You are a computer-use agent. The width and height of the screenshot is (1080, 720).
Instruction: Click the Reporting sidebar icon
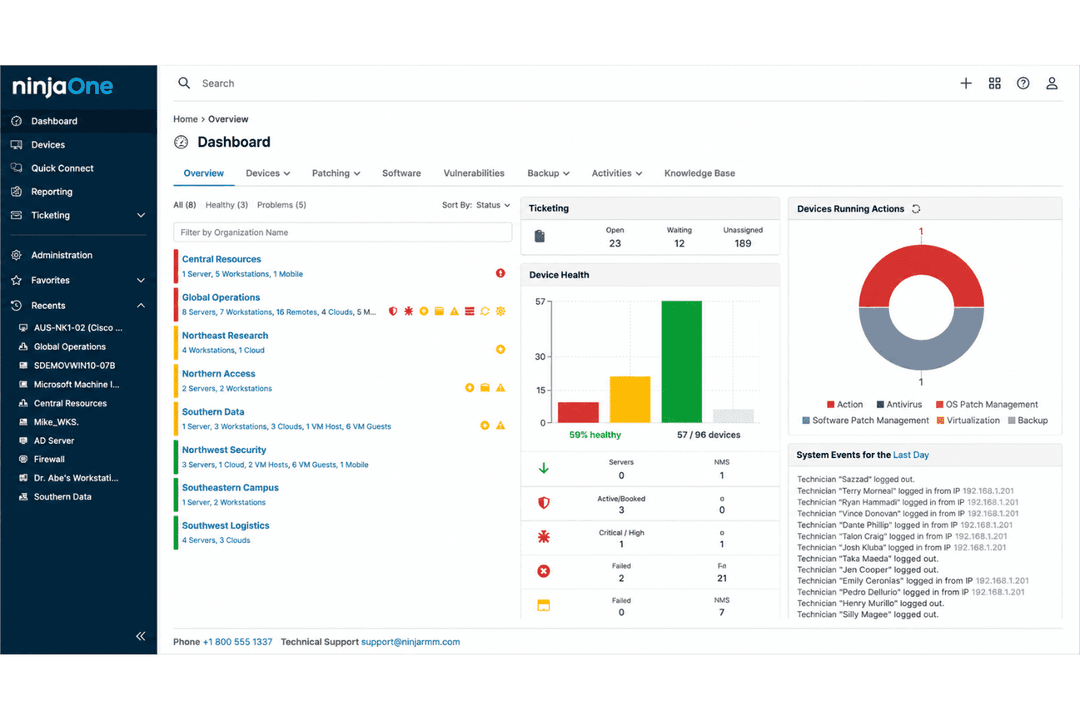[17, 192]
